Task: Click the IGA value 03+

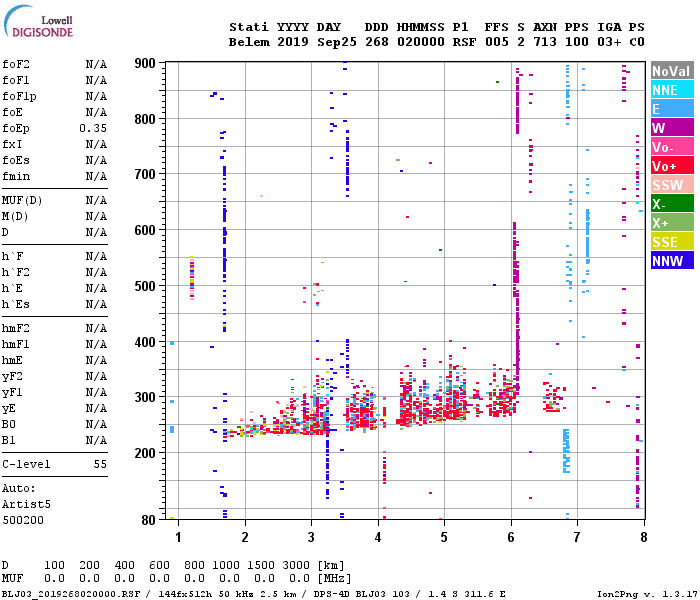Action: pyautogui.click(x=609, y=42)
